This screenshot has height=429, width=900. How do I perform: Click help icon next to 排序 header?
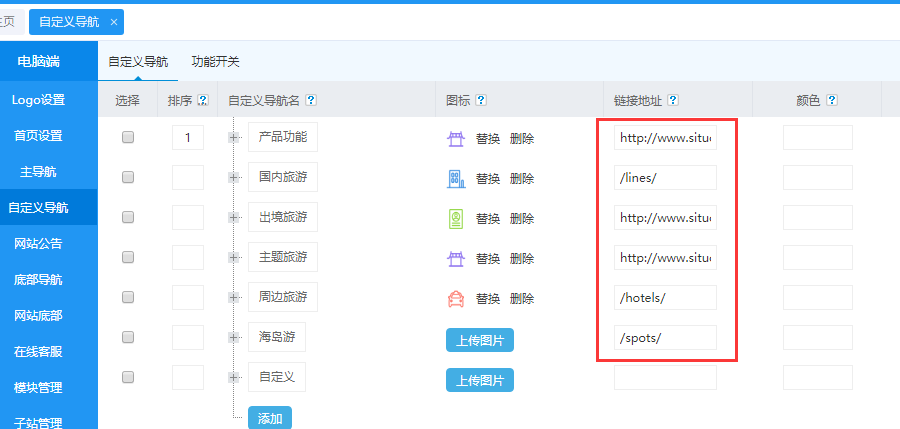click(203, 100)
